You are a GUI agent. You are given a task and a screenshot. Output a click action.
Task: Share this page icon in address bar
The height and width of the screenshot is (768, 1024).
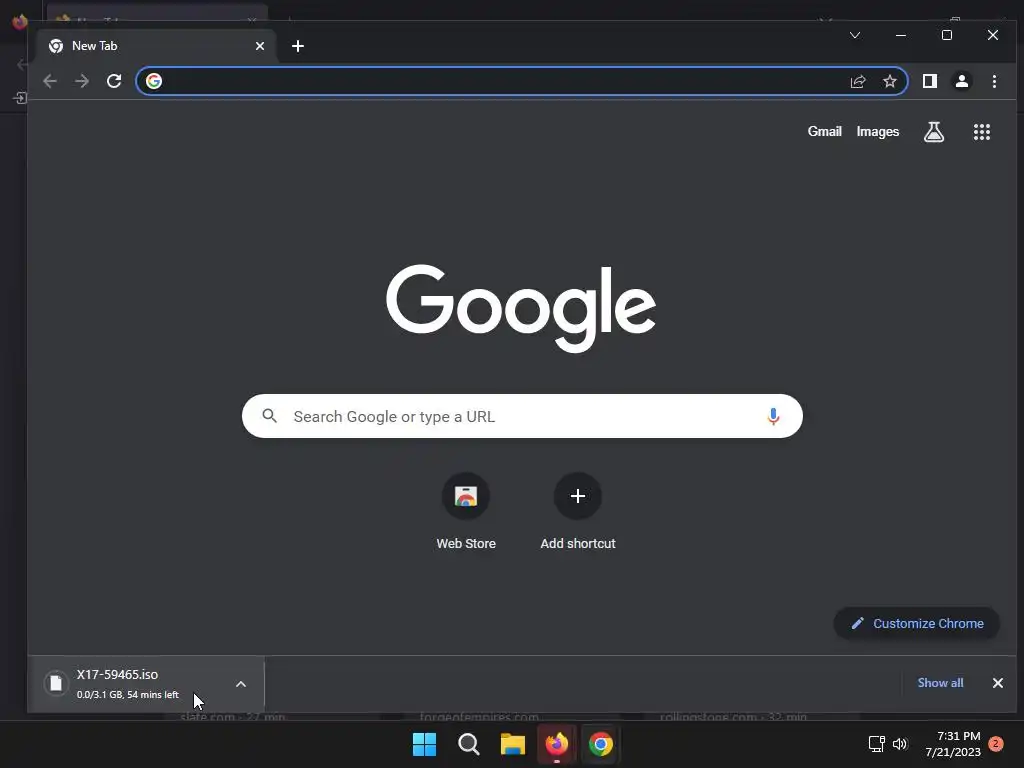(x=857, y=81)
